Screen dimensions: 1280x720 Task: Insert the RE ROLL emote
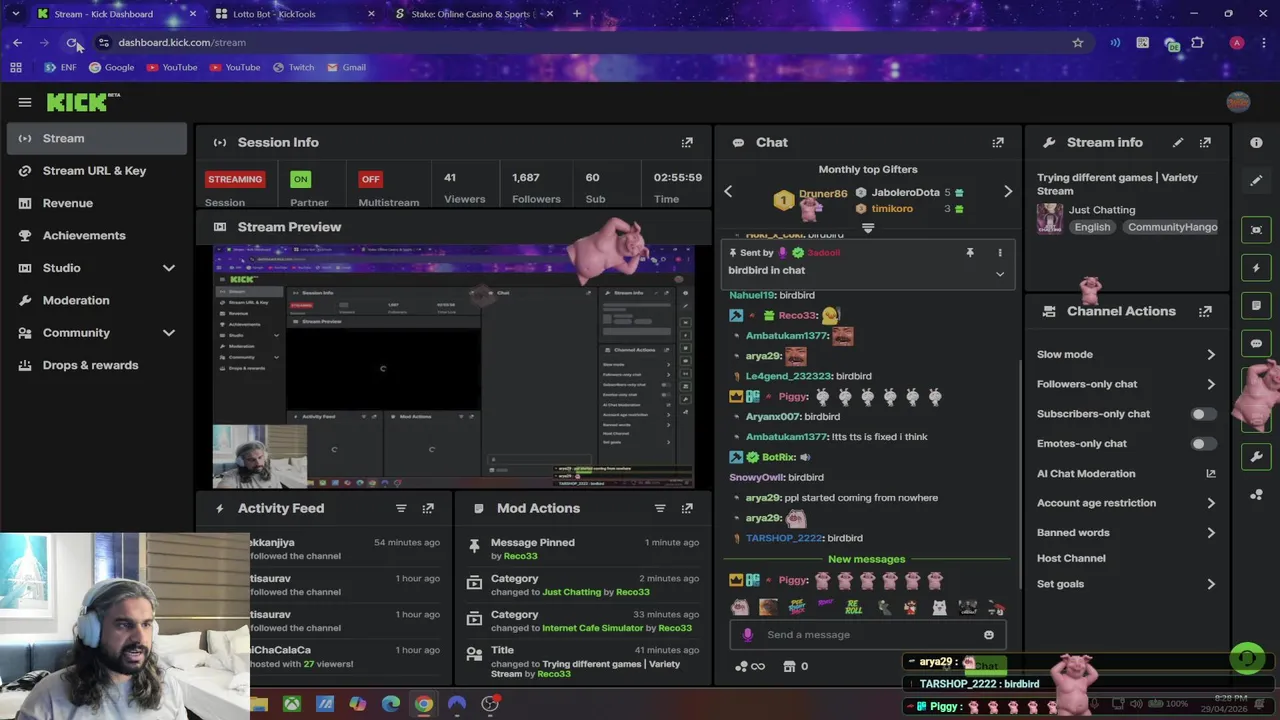[x=853, y=607]
